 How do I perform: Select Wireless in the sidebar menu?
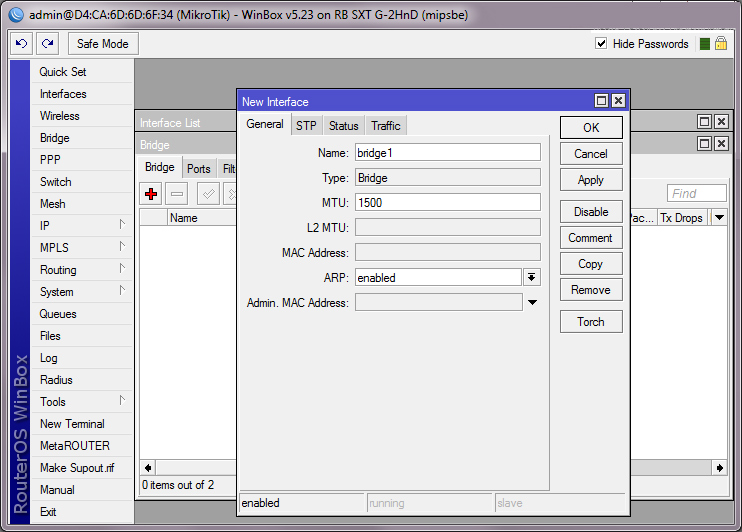point(60,116)
